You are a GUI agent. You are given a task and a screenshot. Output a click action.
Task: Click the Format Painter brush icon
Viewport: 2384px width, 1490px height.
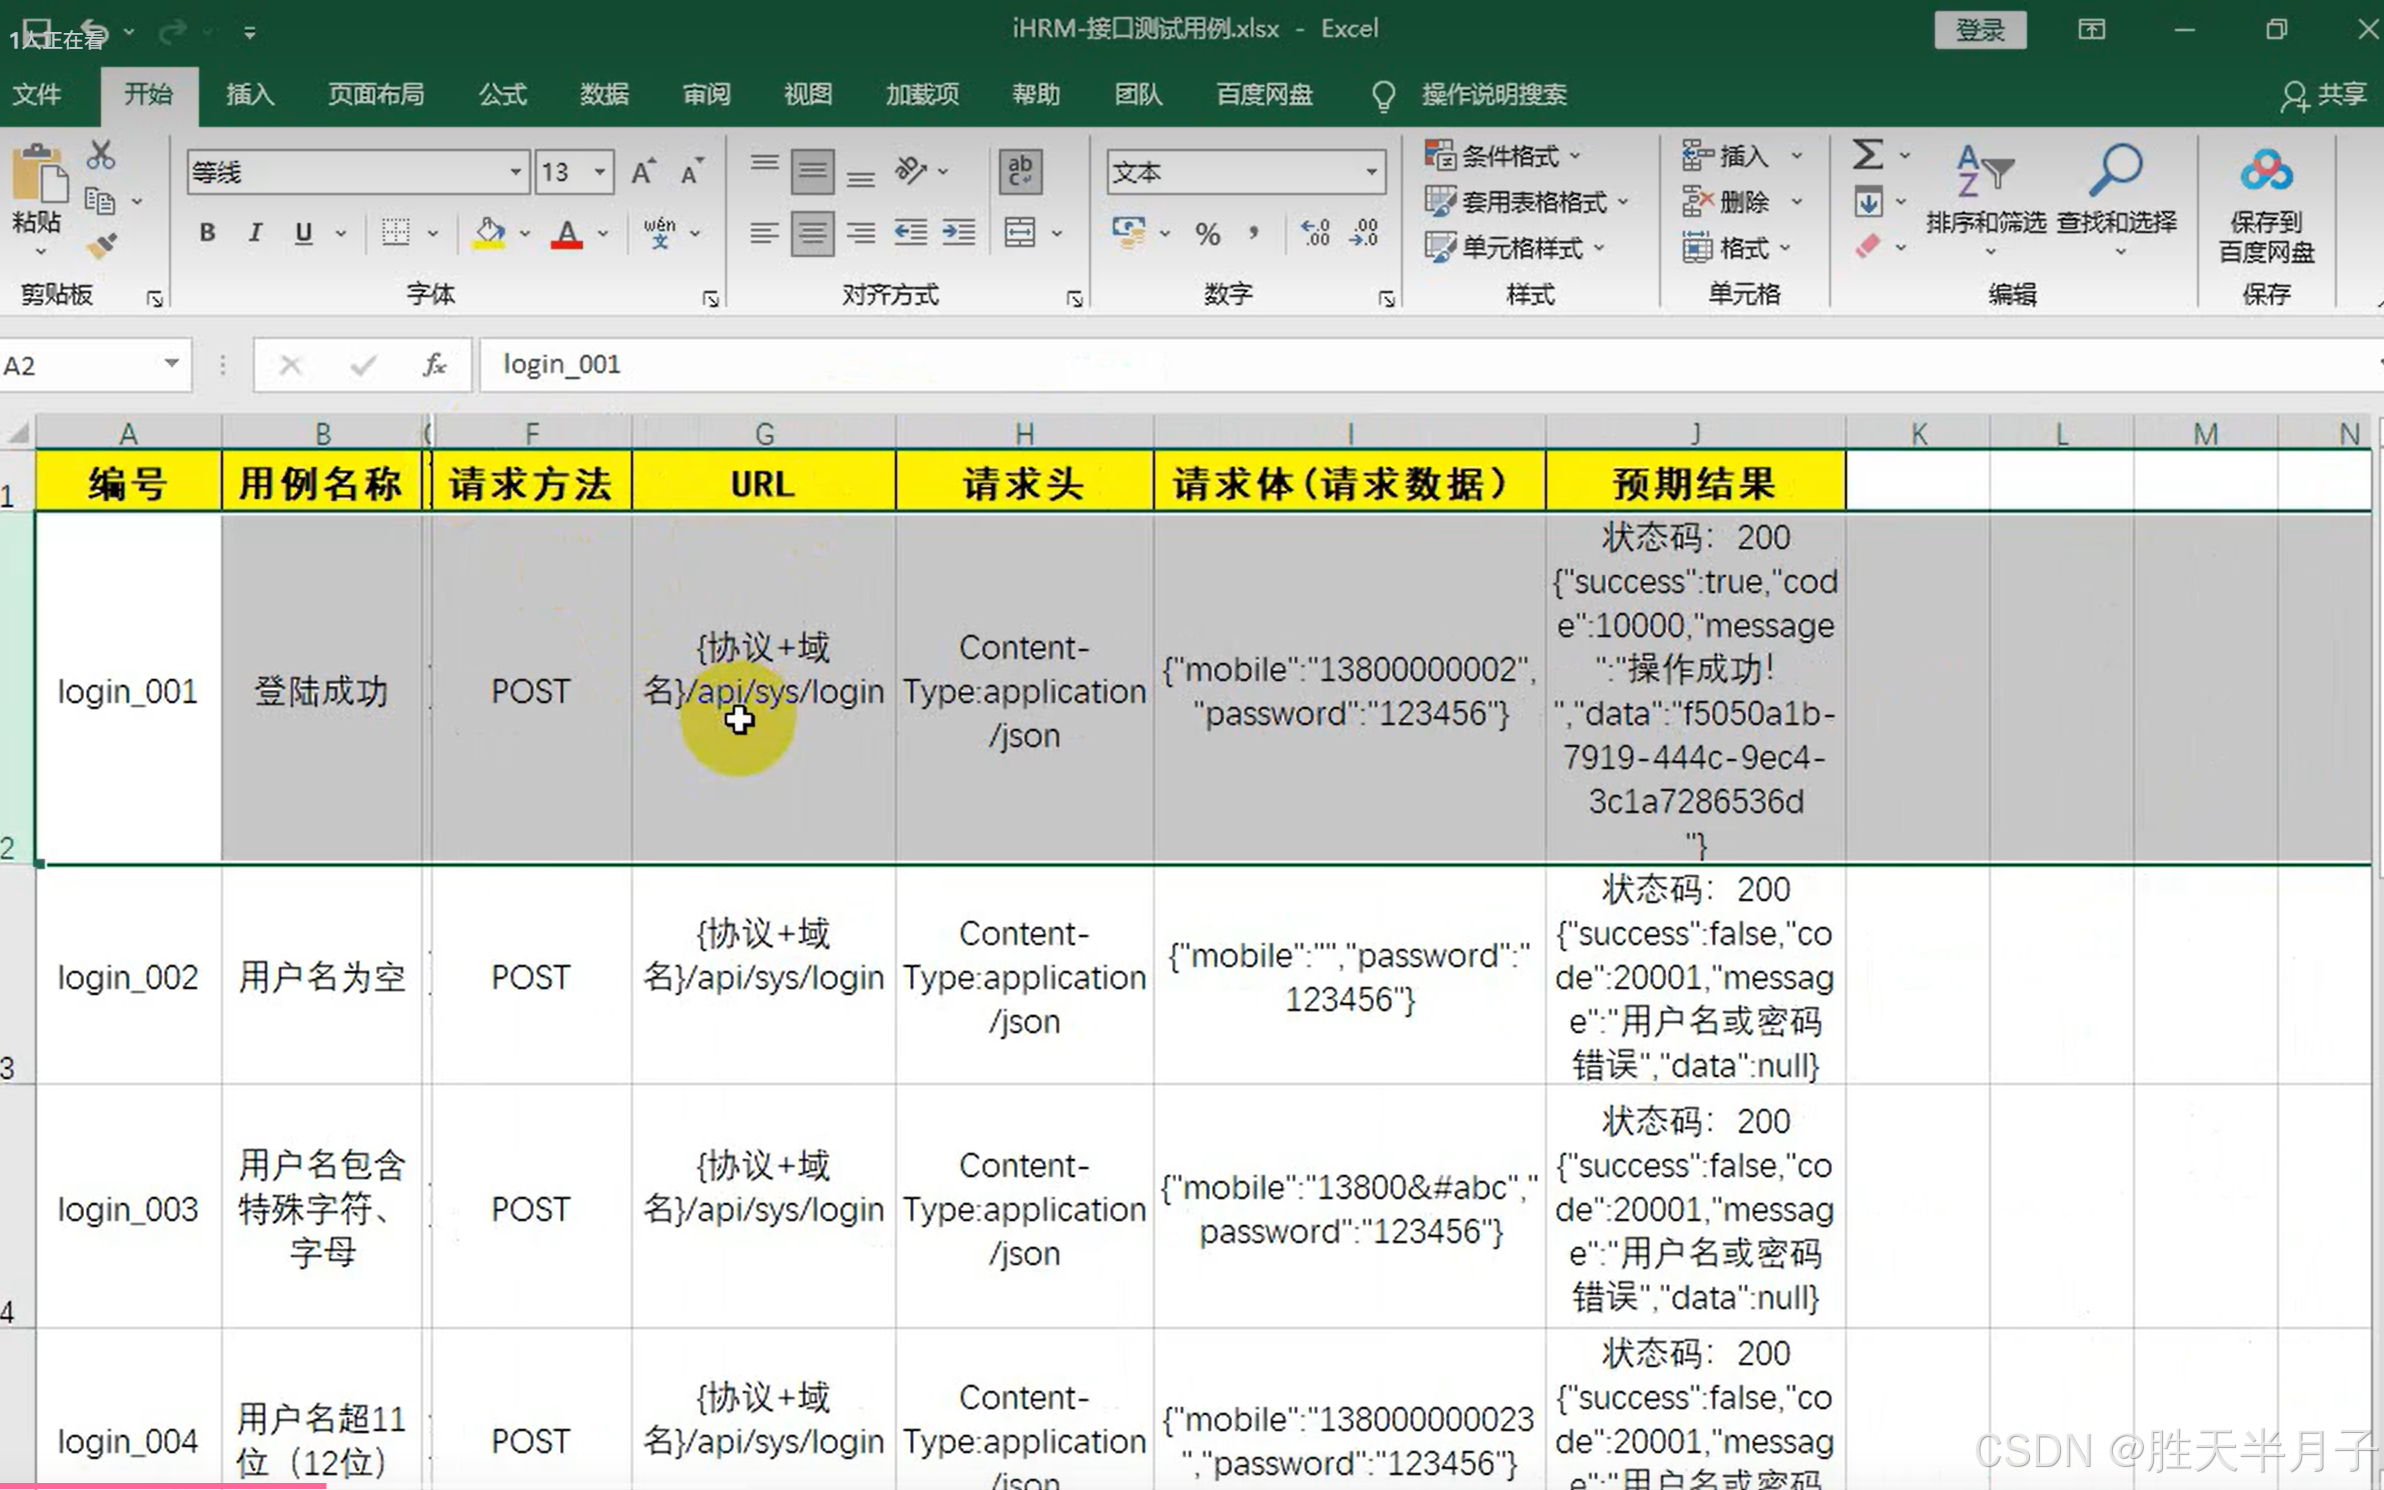click(x=101, y=245)
